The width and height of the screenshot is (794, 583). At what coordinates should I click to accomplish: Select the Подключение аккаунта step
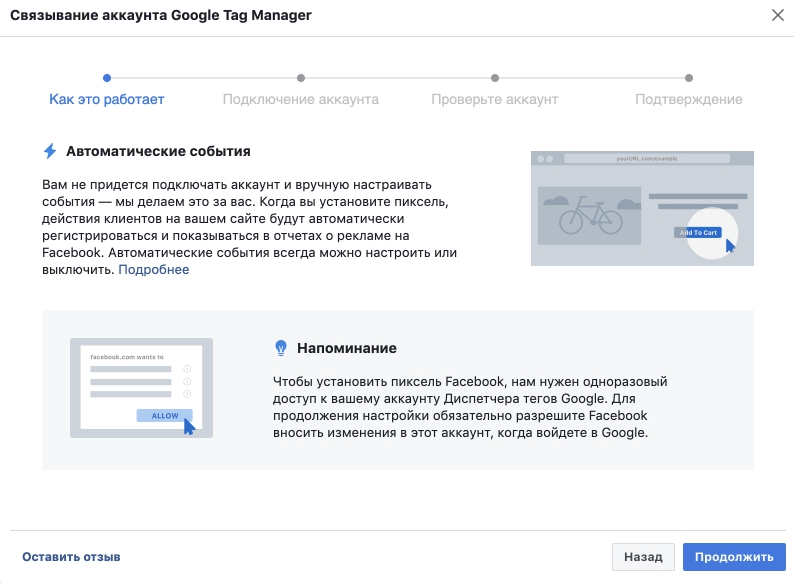pos(301,99)
